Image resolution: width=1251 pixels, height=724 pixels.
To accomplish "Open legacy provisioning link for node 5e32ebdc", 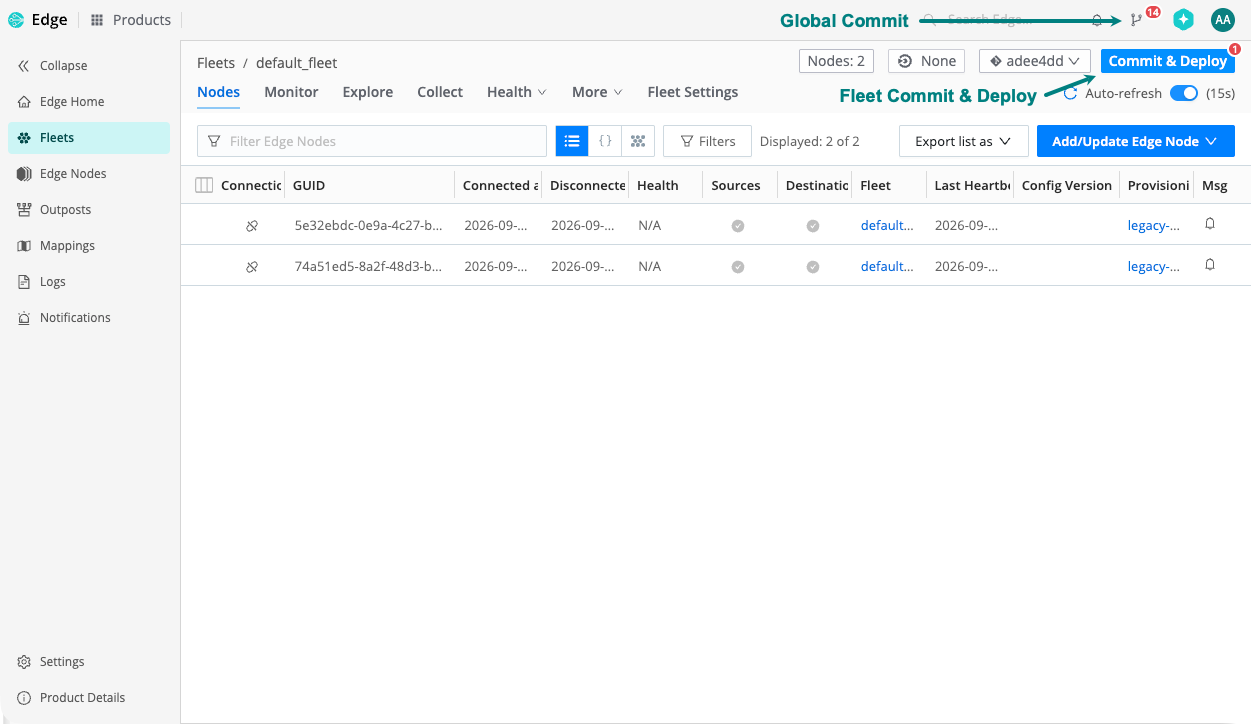I will click(1154, 226).
